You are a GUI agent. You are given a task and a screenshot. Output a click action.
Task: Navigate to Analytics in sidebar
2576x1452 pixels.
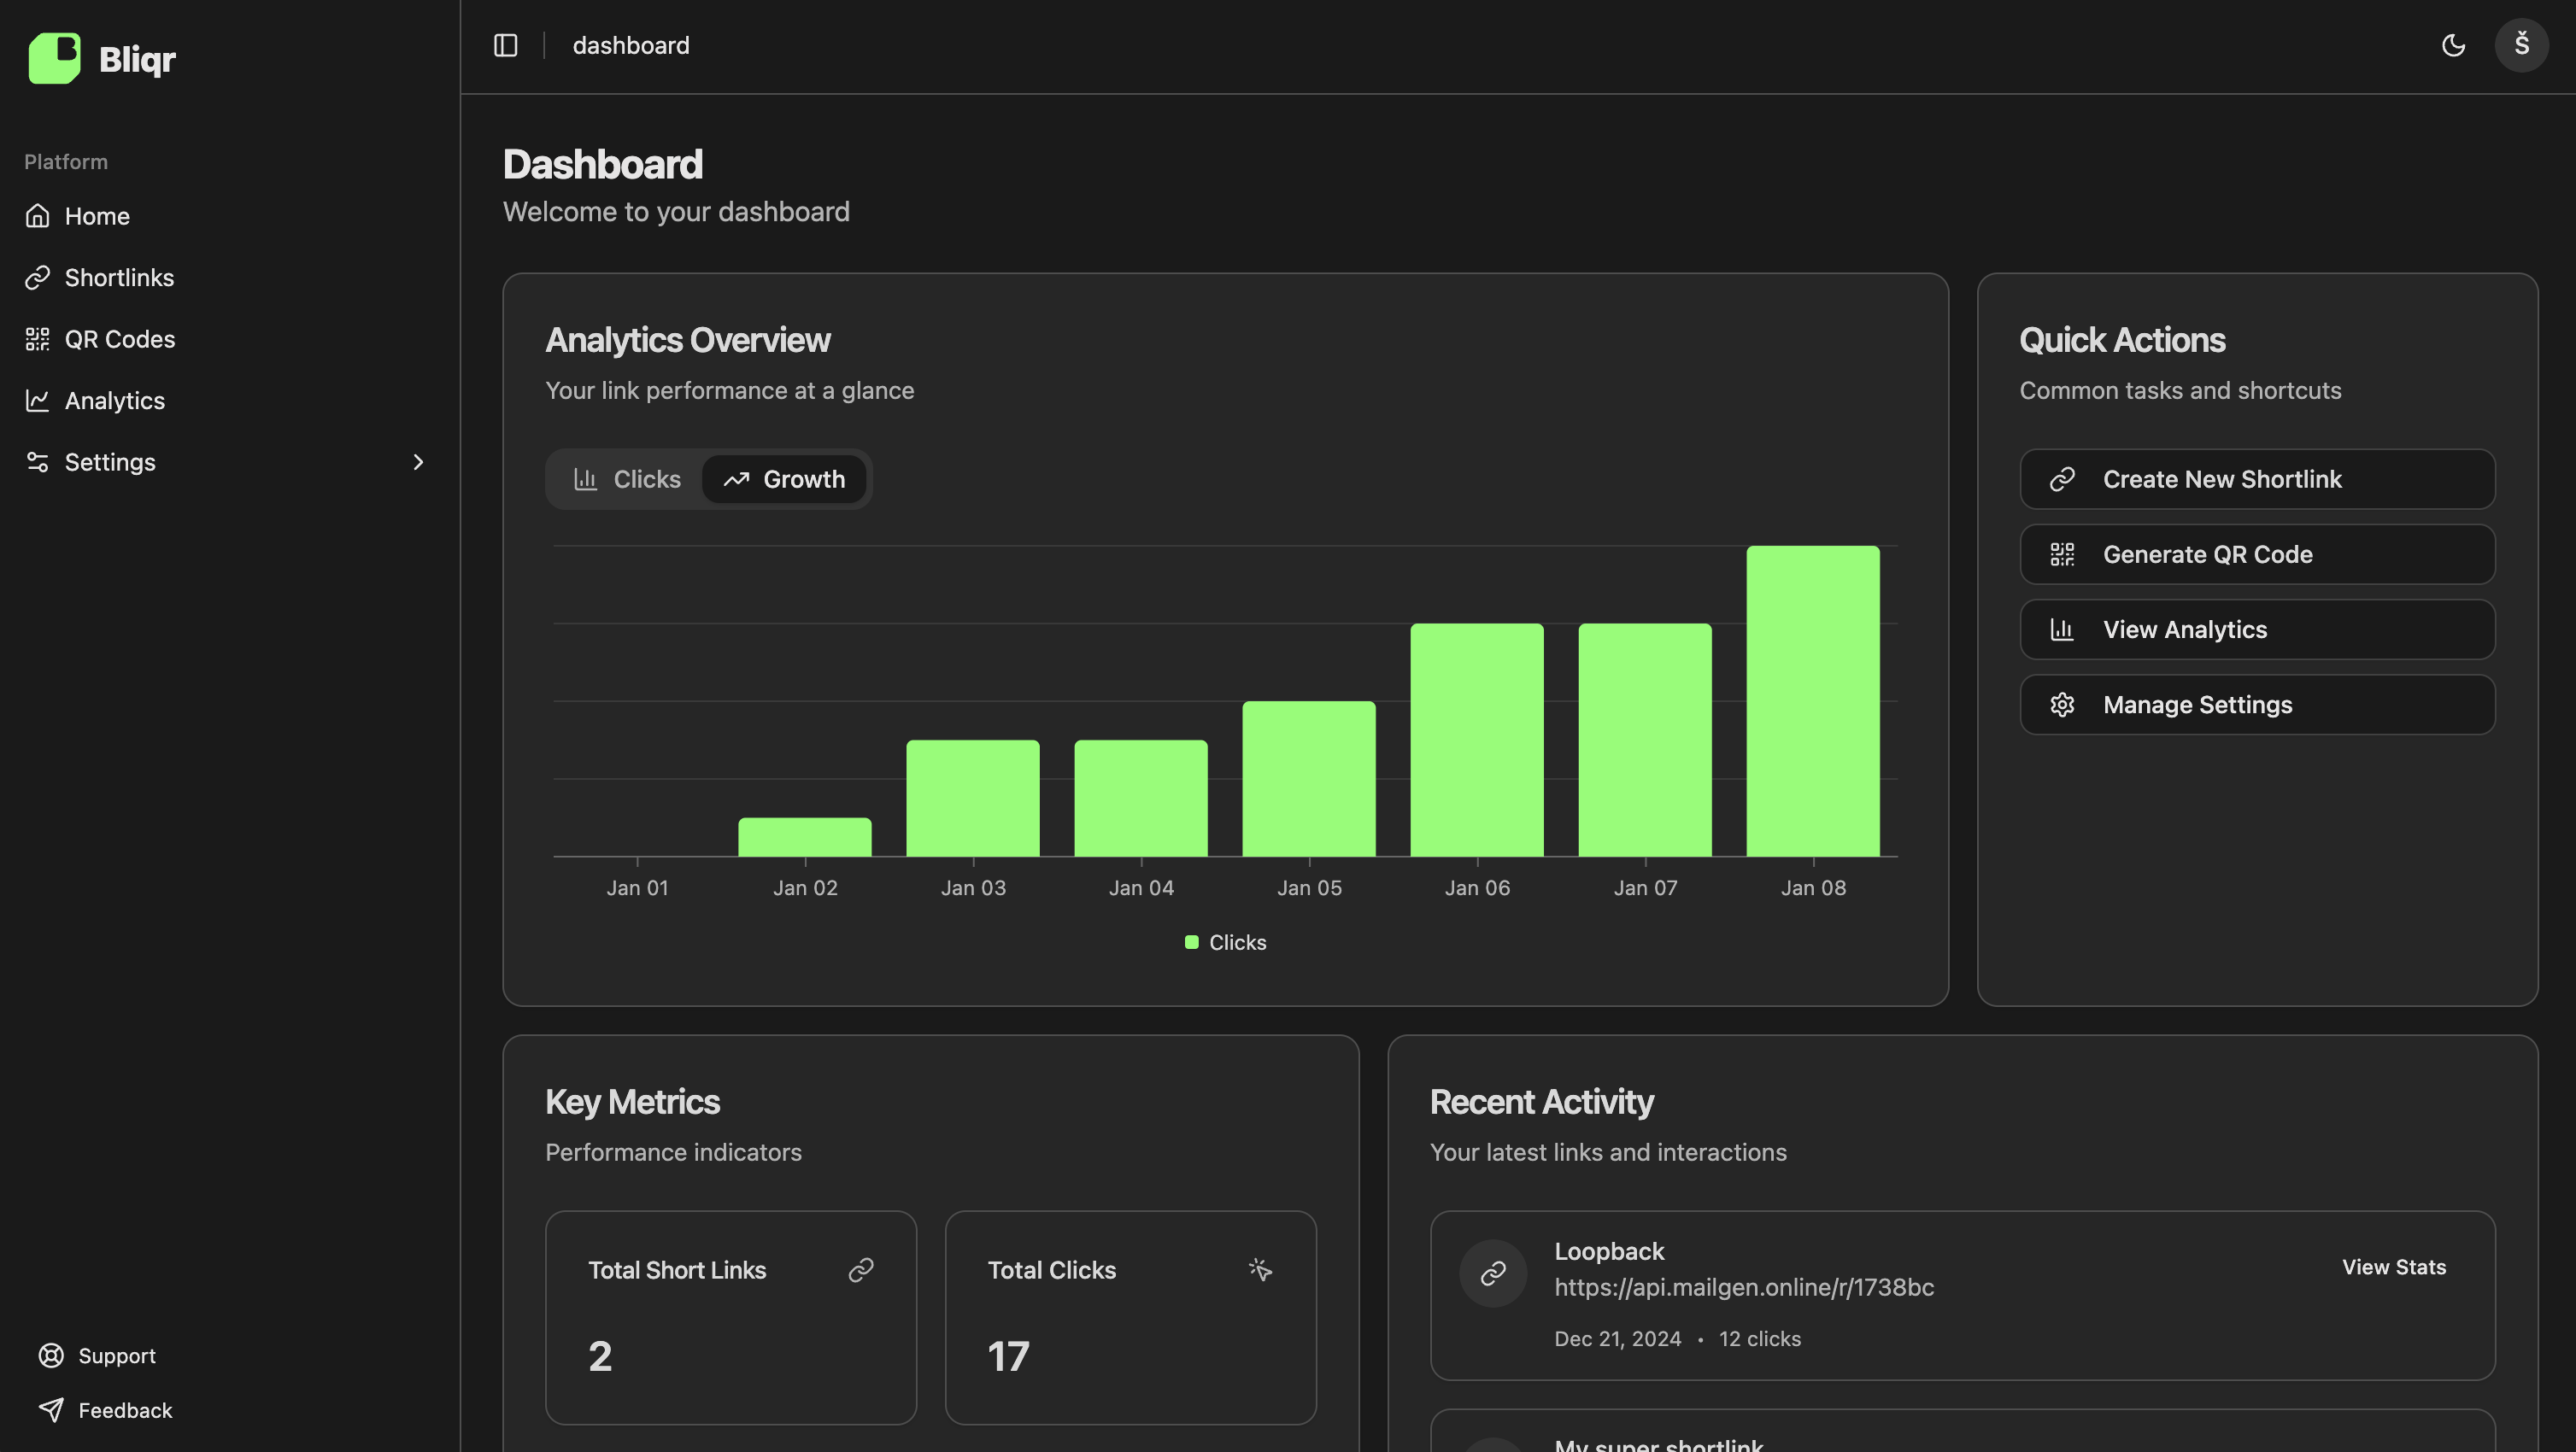coord(229,400)
